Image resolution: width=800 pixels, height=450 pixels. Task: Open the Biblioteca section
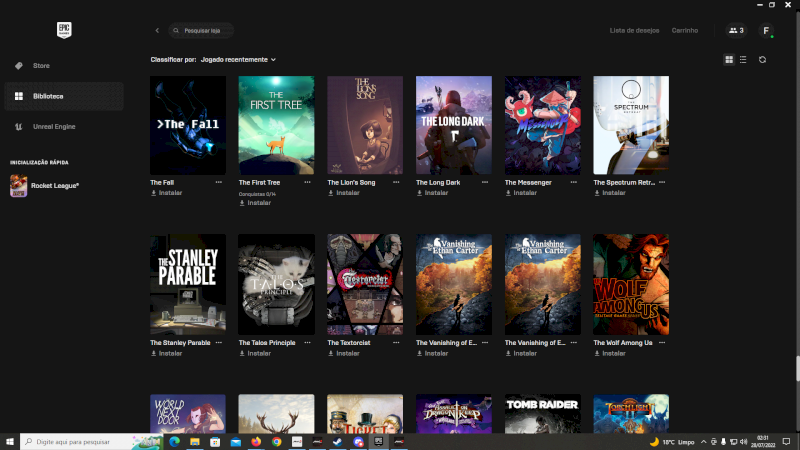[64, 96]
